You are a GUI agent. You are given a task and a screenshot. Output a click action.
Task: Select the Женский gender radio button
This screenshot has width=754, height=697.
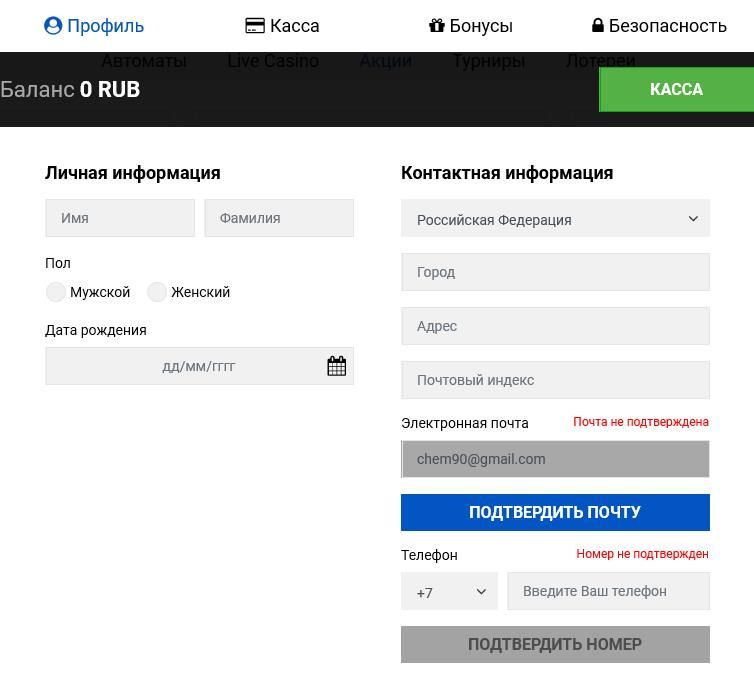(x=157, y=292)
